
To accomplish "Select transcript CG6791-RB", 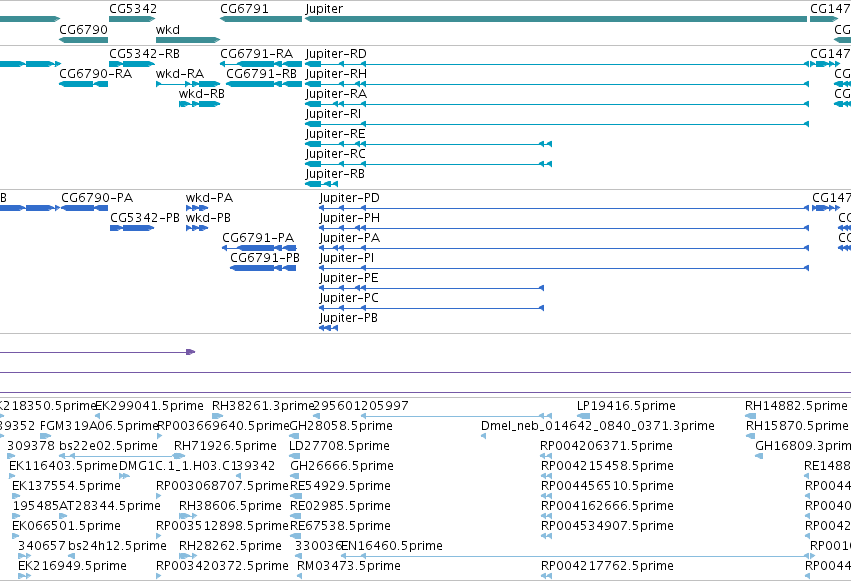I will [x=264, y=84].
